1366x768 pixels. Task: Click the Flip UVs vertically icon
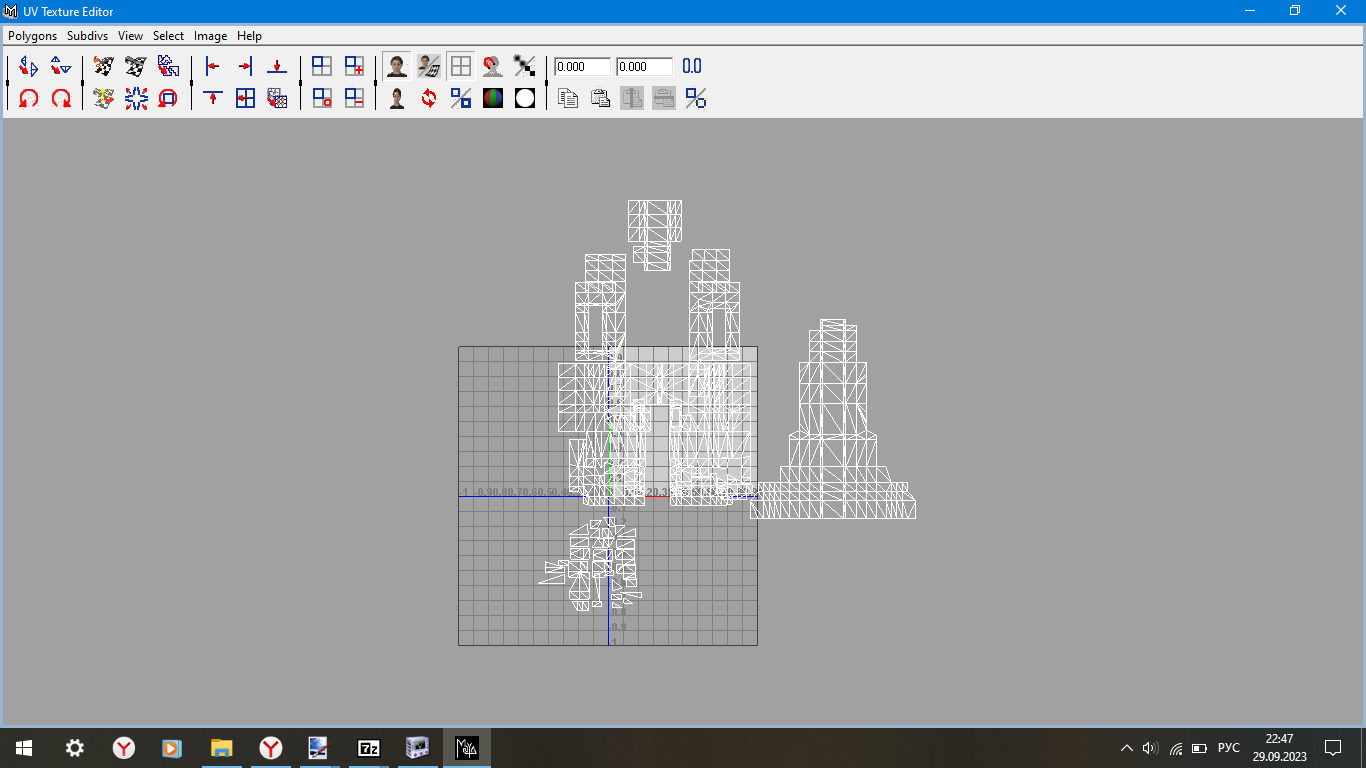pyautogui.click(x=61, y=67)
